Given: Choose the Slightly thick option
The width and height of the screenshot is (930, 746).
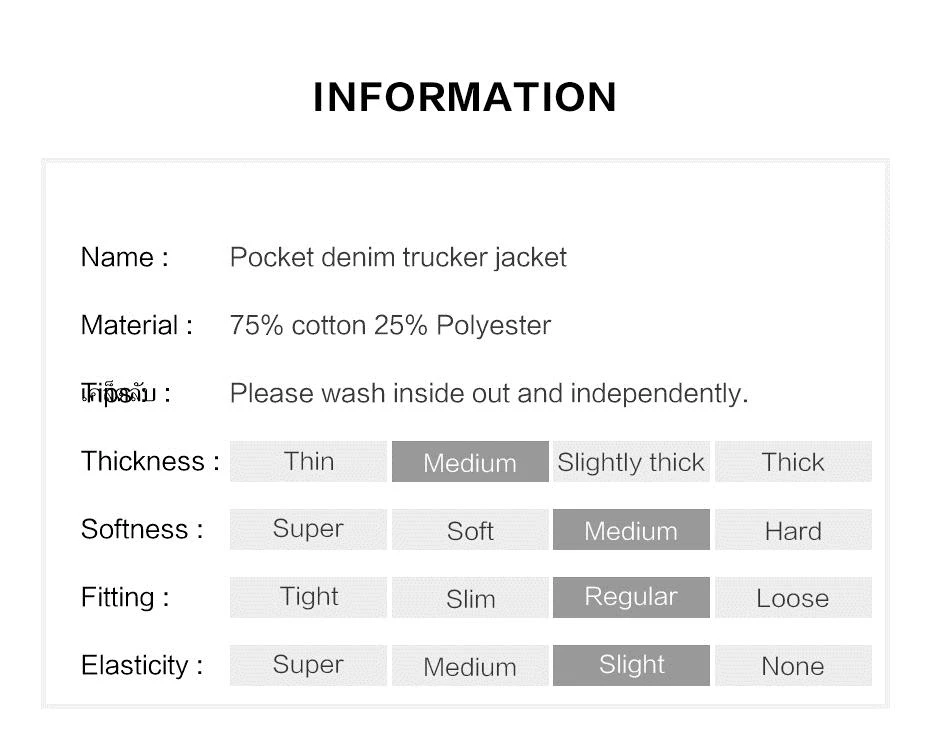Looking at the screenshot, I should (632, 461).
